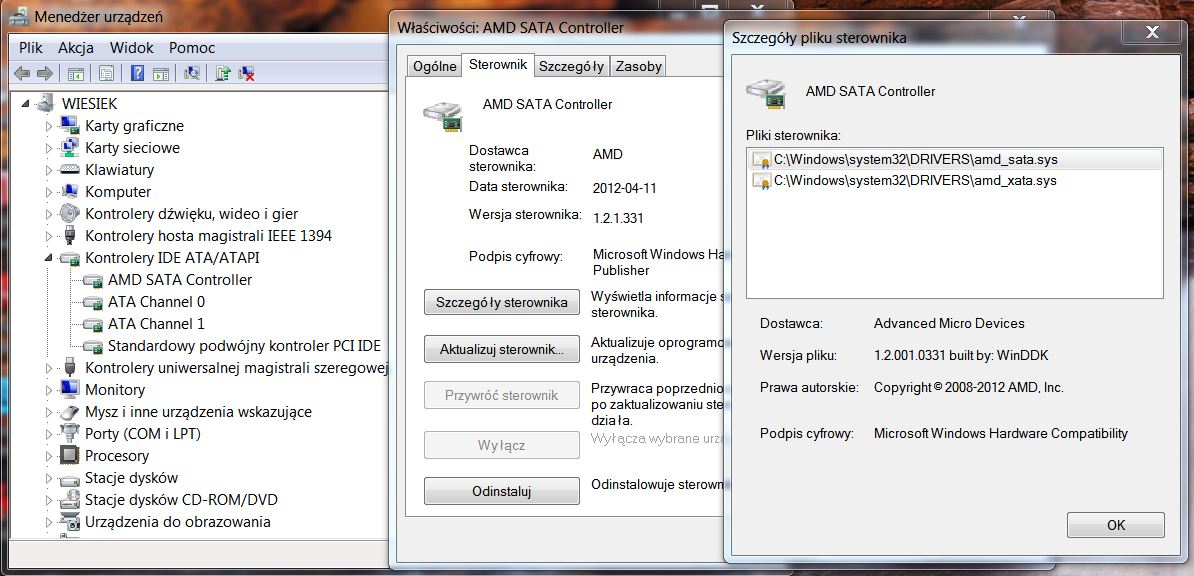Click the scan for hardware changes icon

(x=192, y=74)
